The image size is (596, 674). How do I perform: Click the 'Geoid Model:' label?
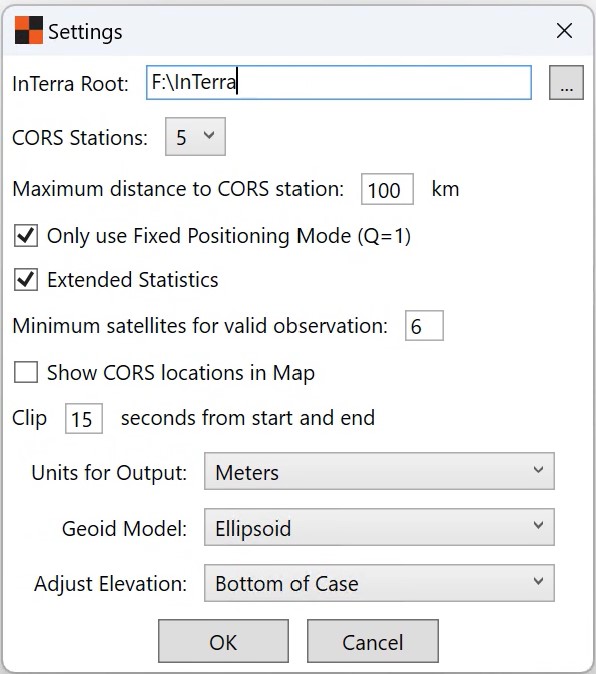click(x=125, y=528)
